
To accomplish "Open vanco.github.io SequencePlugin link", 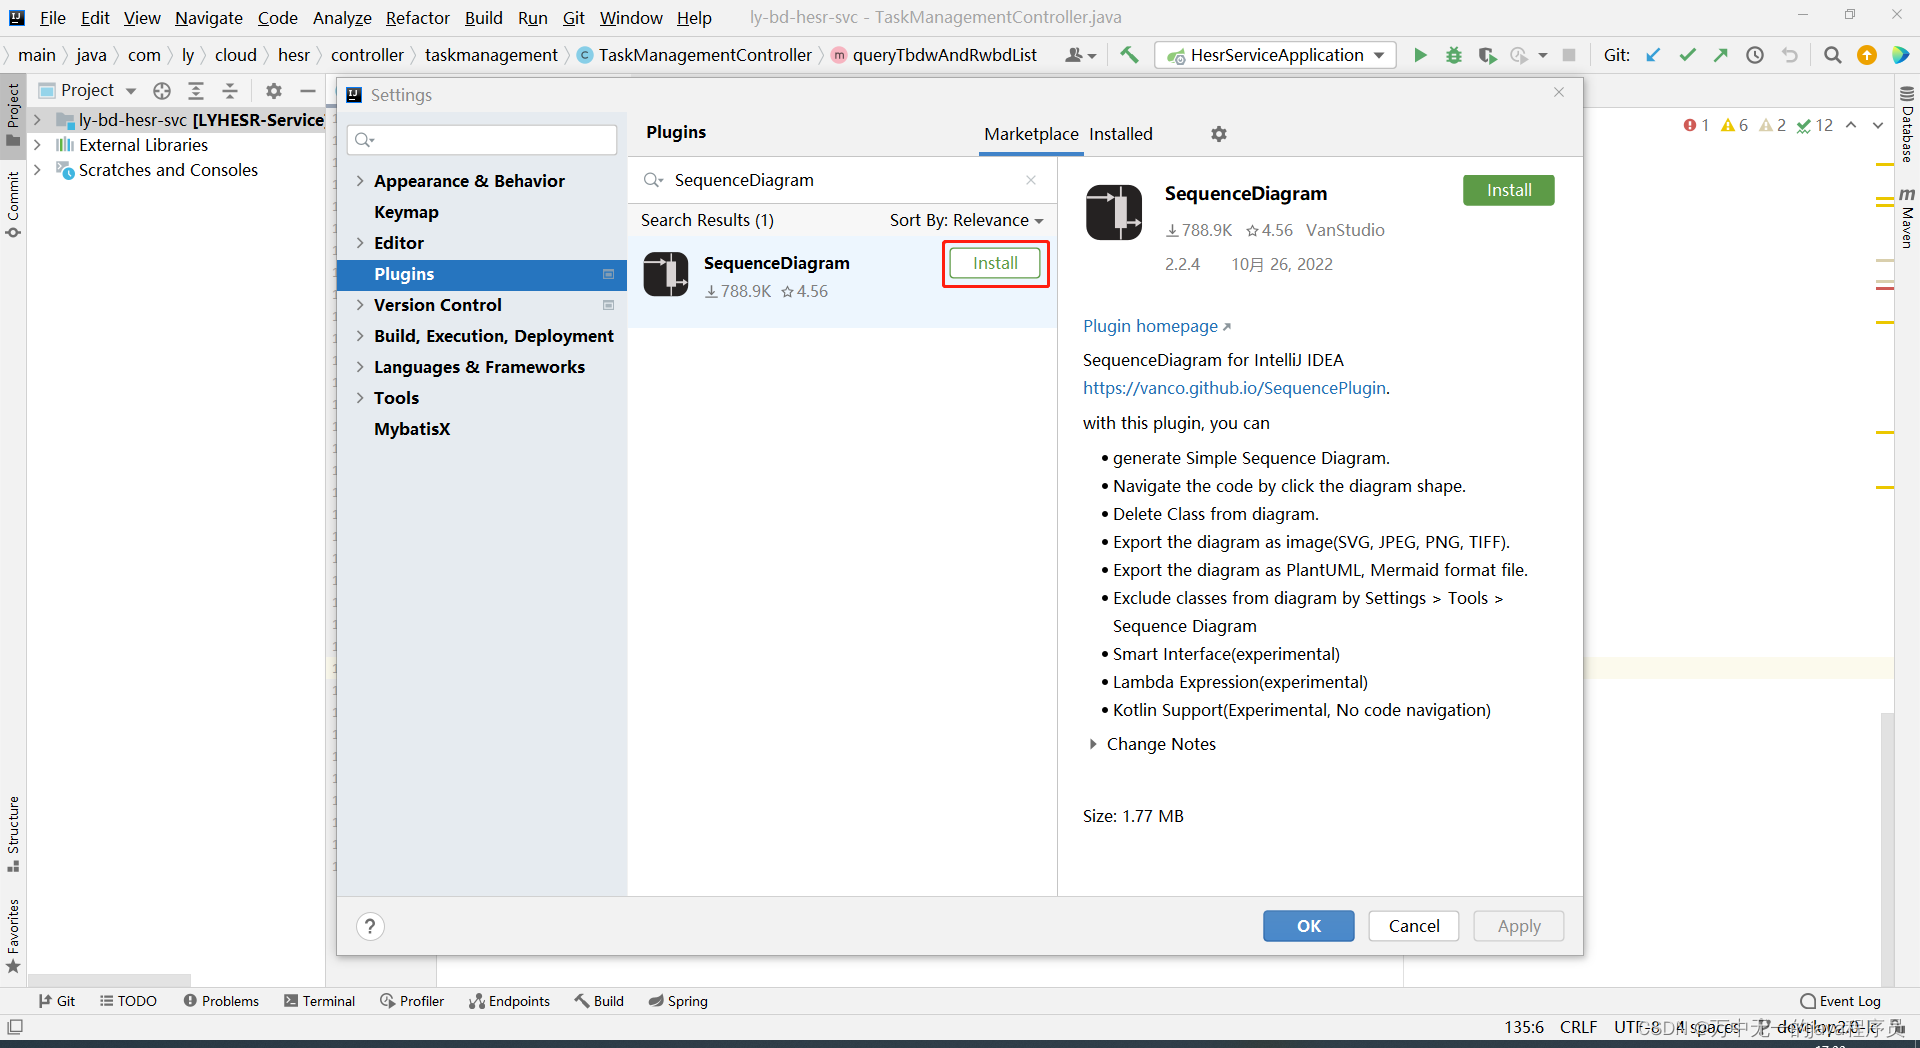I will click(1234, 388).
